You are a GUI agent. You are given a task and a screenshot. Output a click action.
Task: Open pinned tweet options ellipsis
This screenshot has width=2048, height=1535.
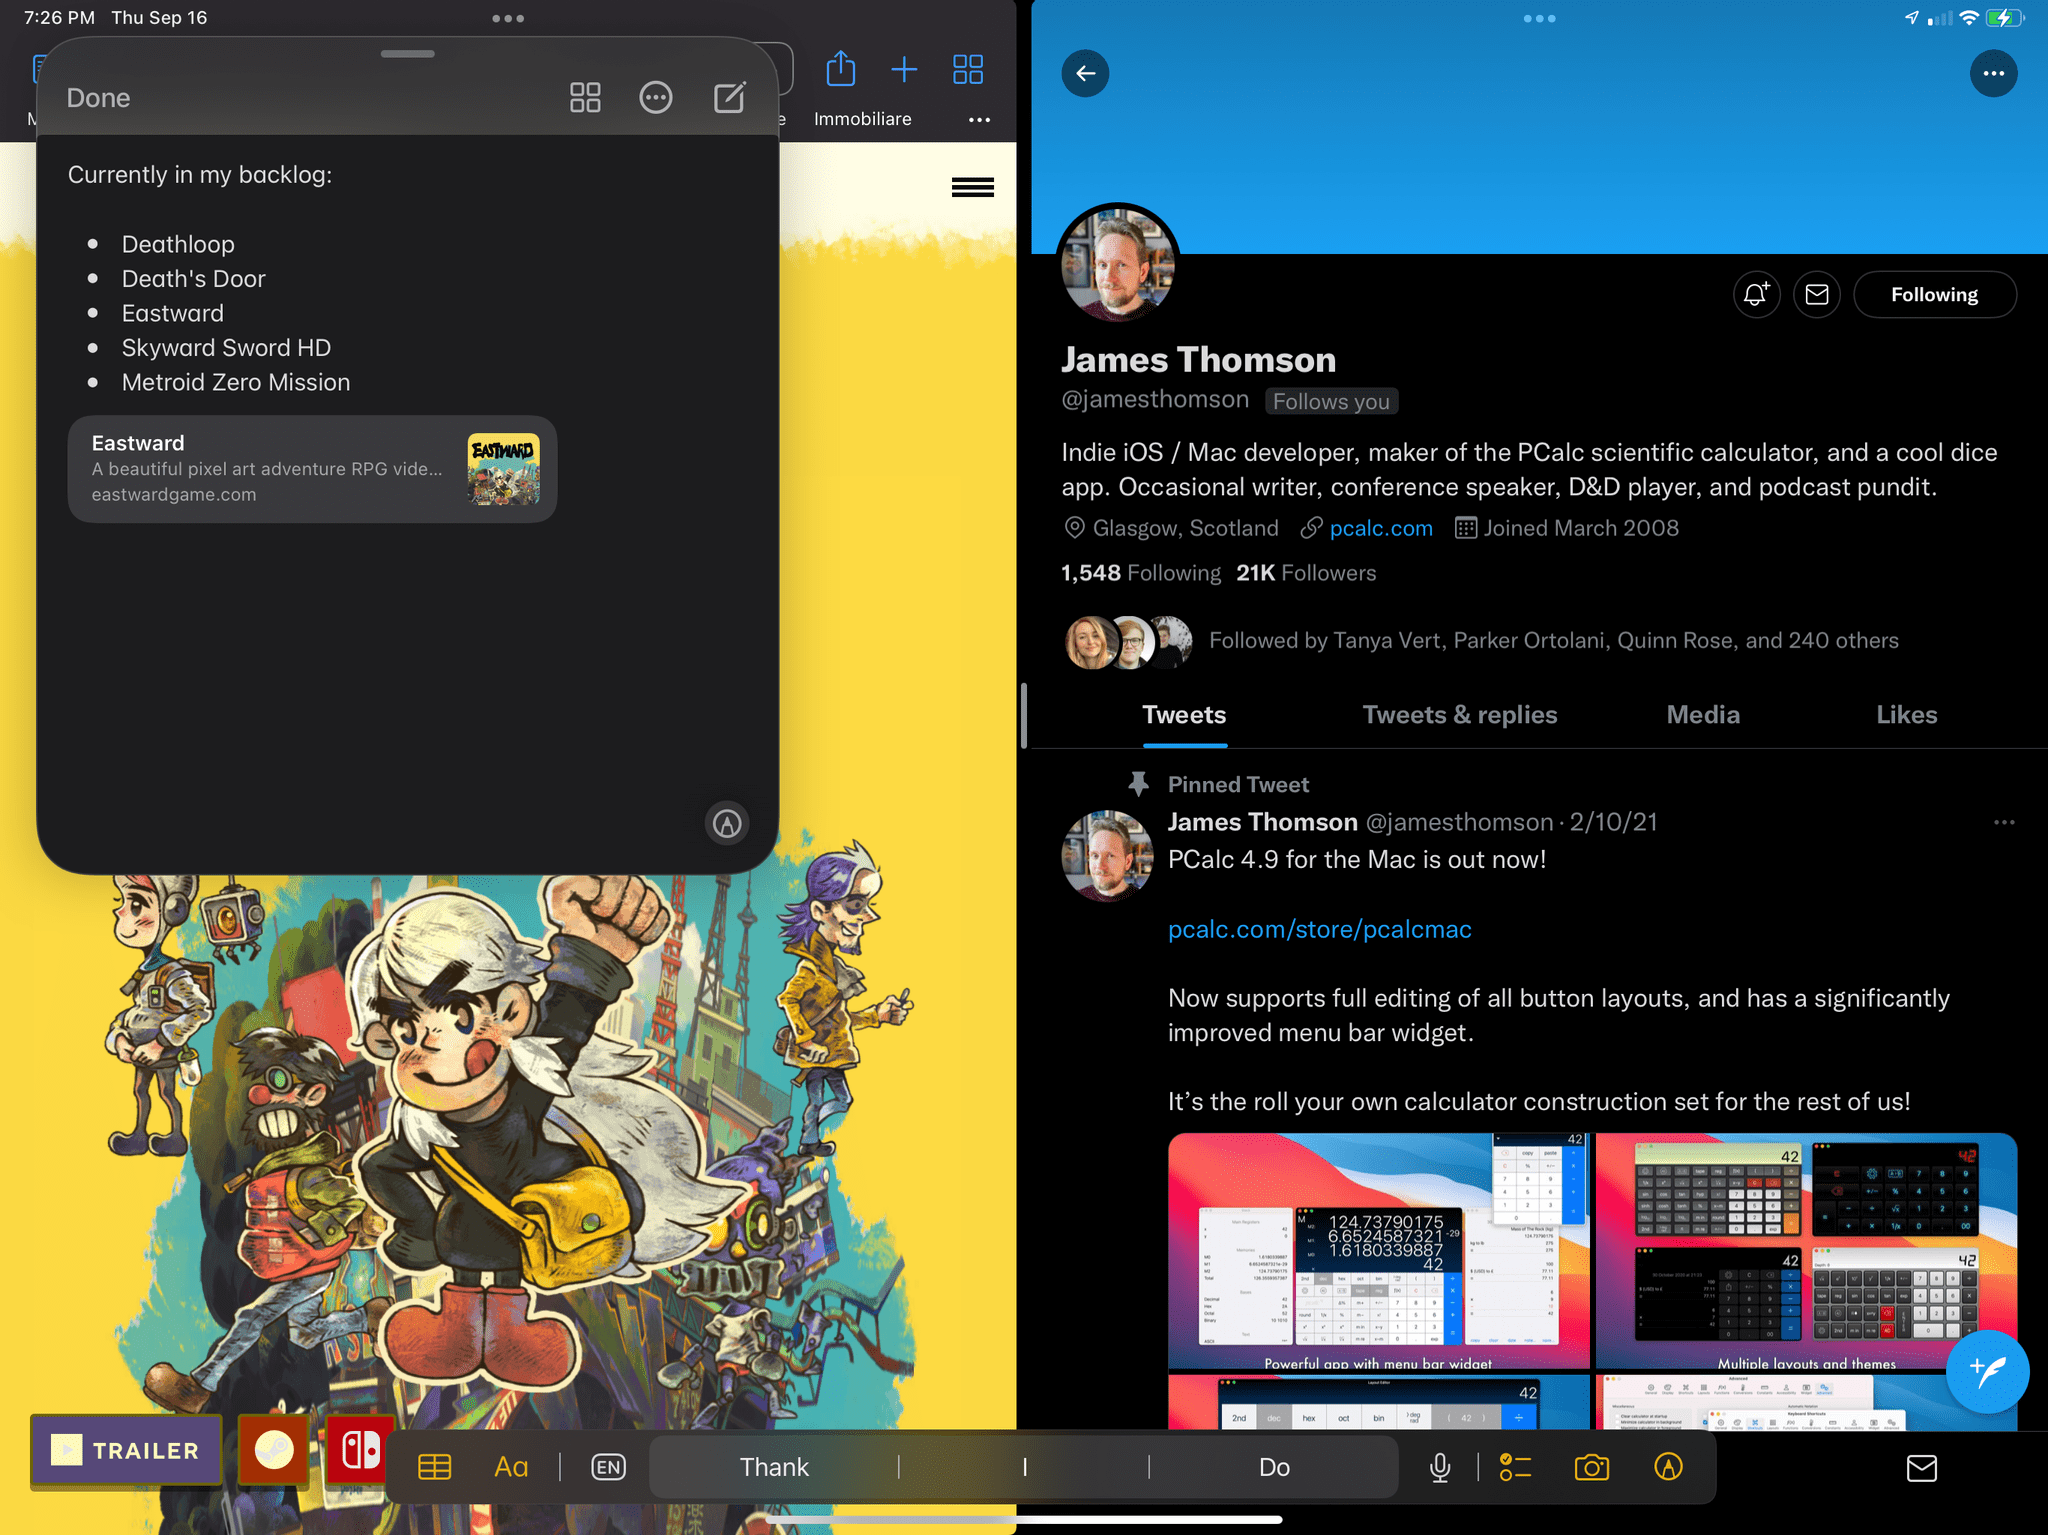pos(2004,822)
